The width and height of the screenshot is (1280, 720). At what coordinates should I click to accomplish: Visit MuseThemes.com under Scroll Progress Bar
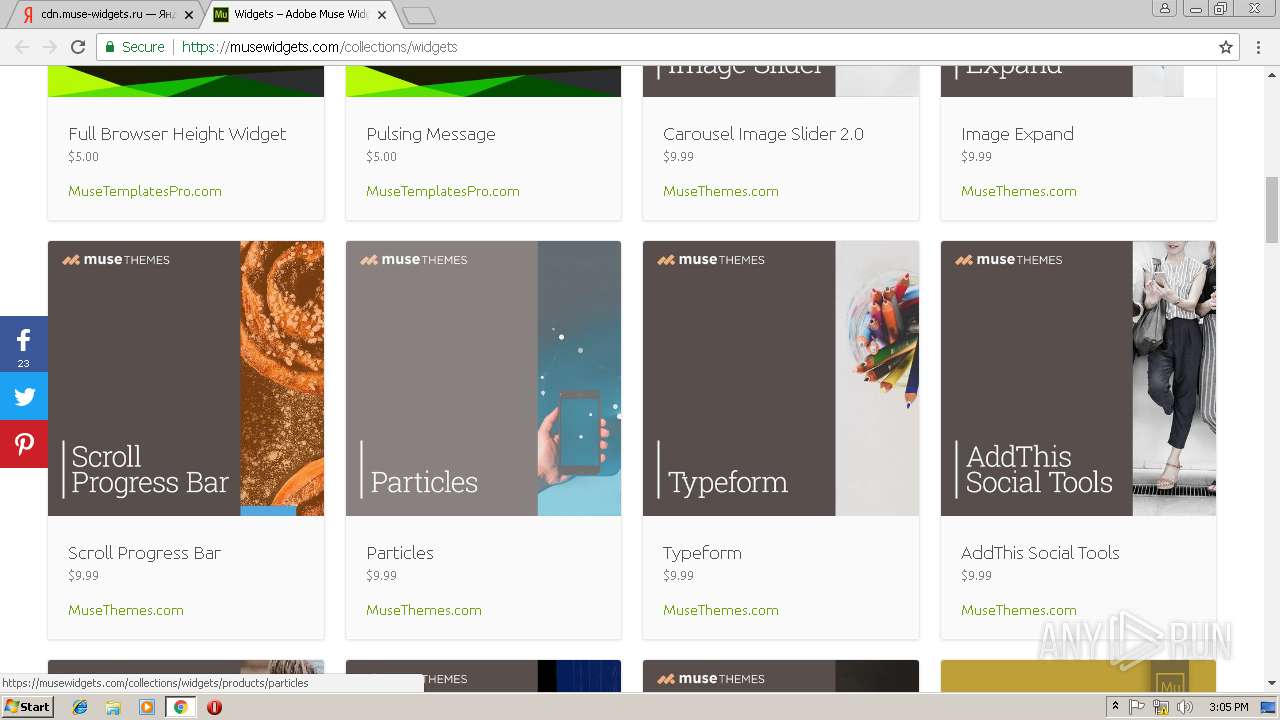(x=126, y=610)
